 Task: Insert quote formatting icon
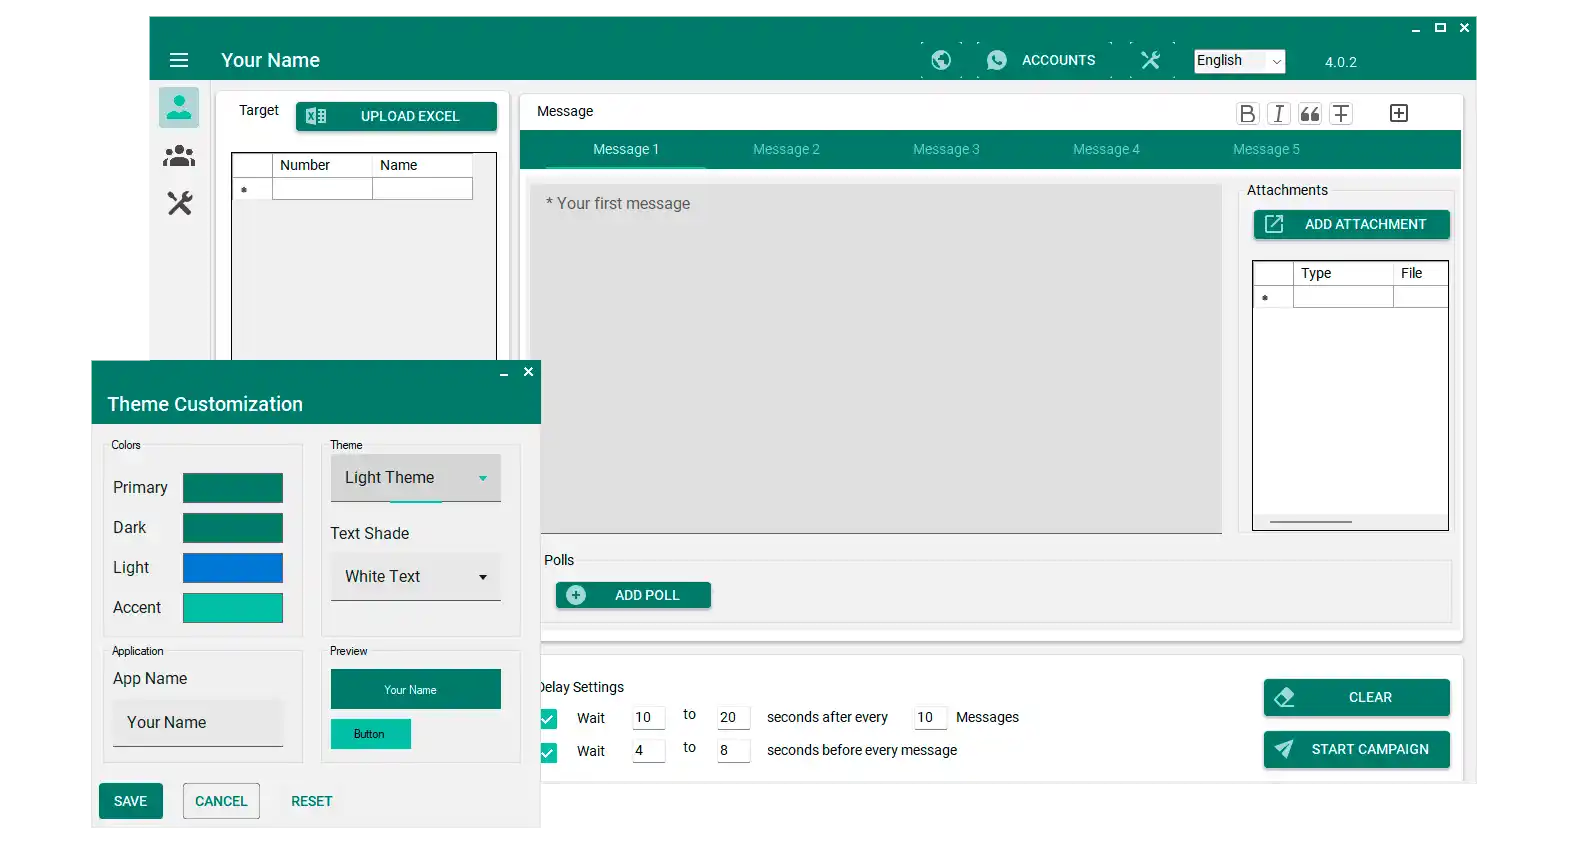click(x=1310, y=114)
